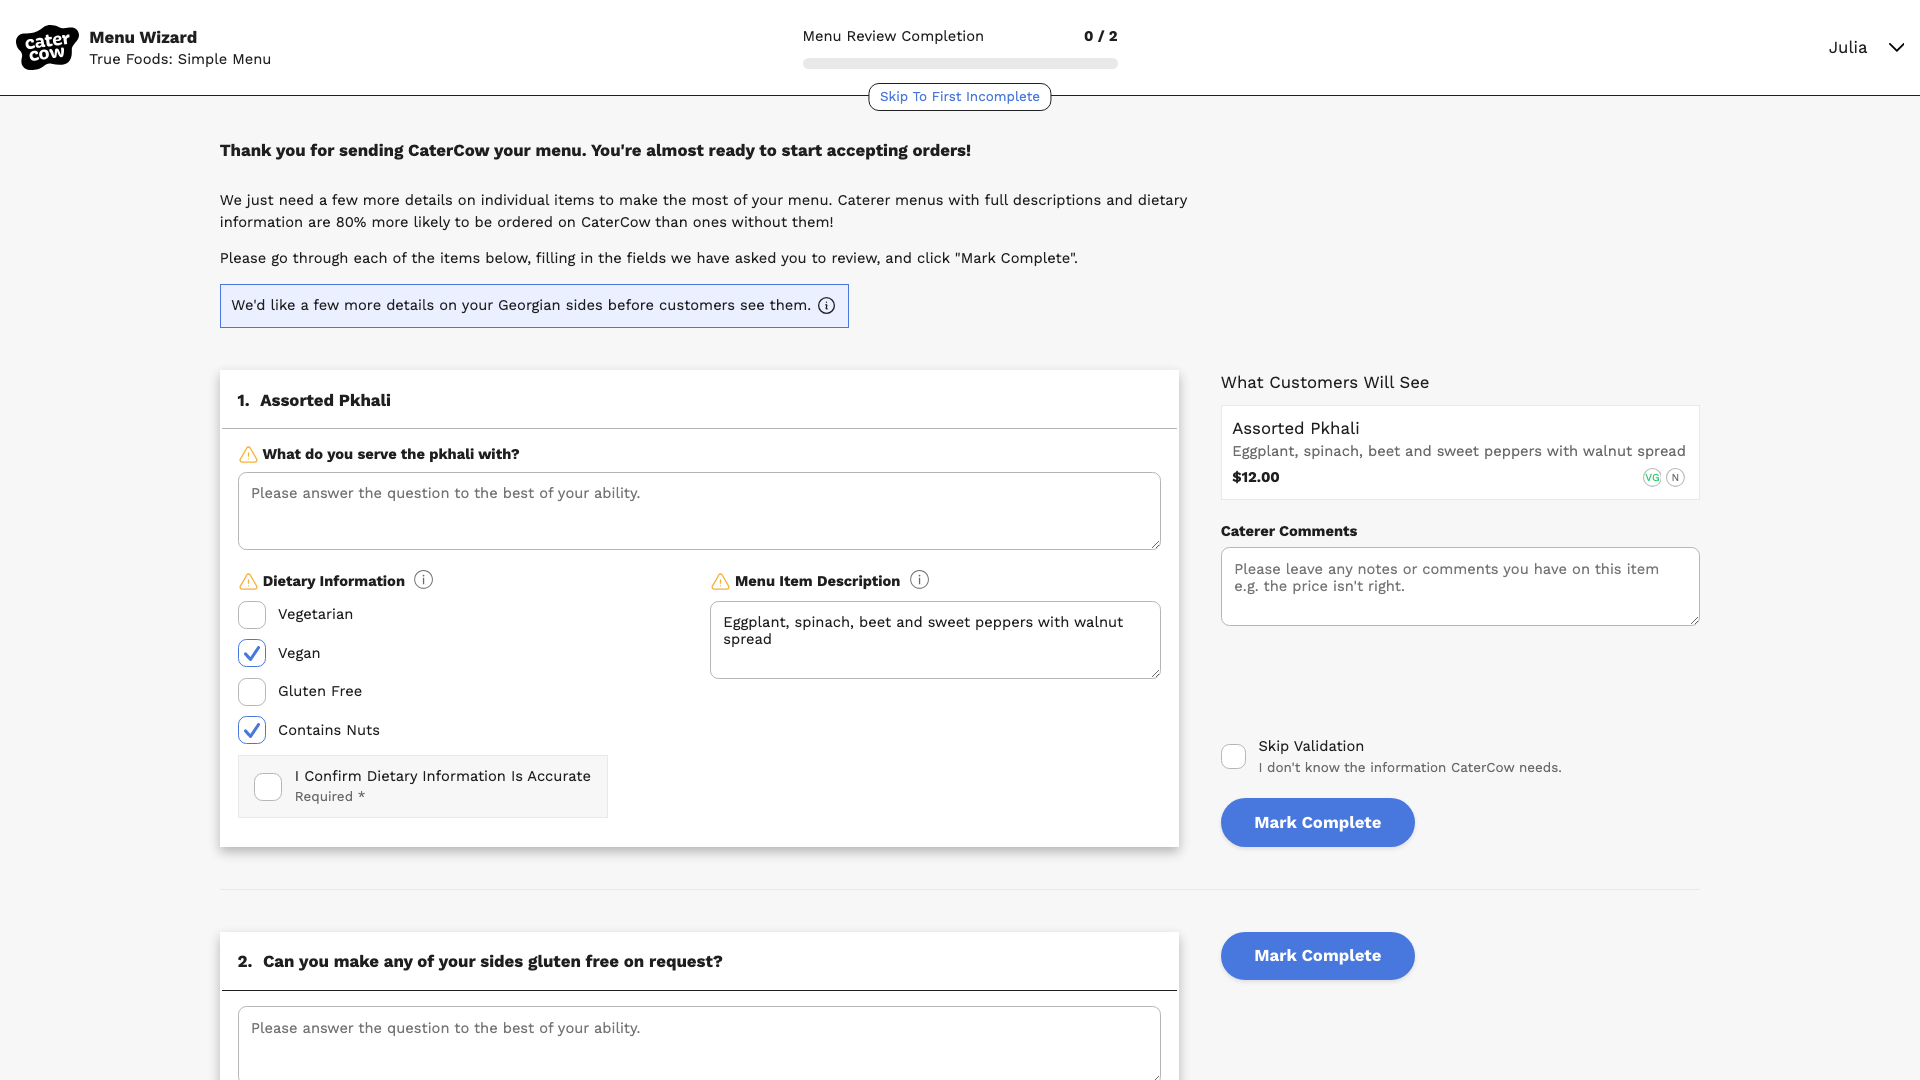Open info icon beside Georgian sides notice
The width and height of the screenshot is (1920, 1080).
click(x=826, y=306)
